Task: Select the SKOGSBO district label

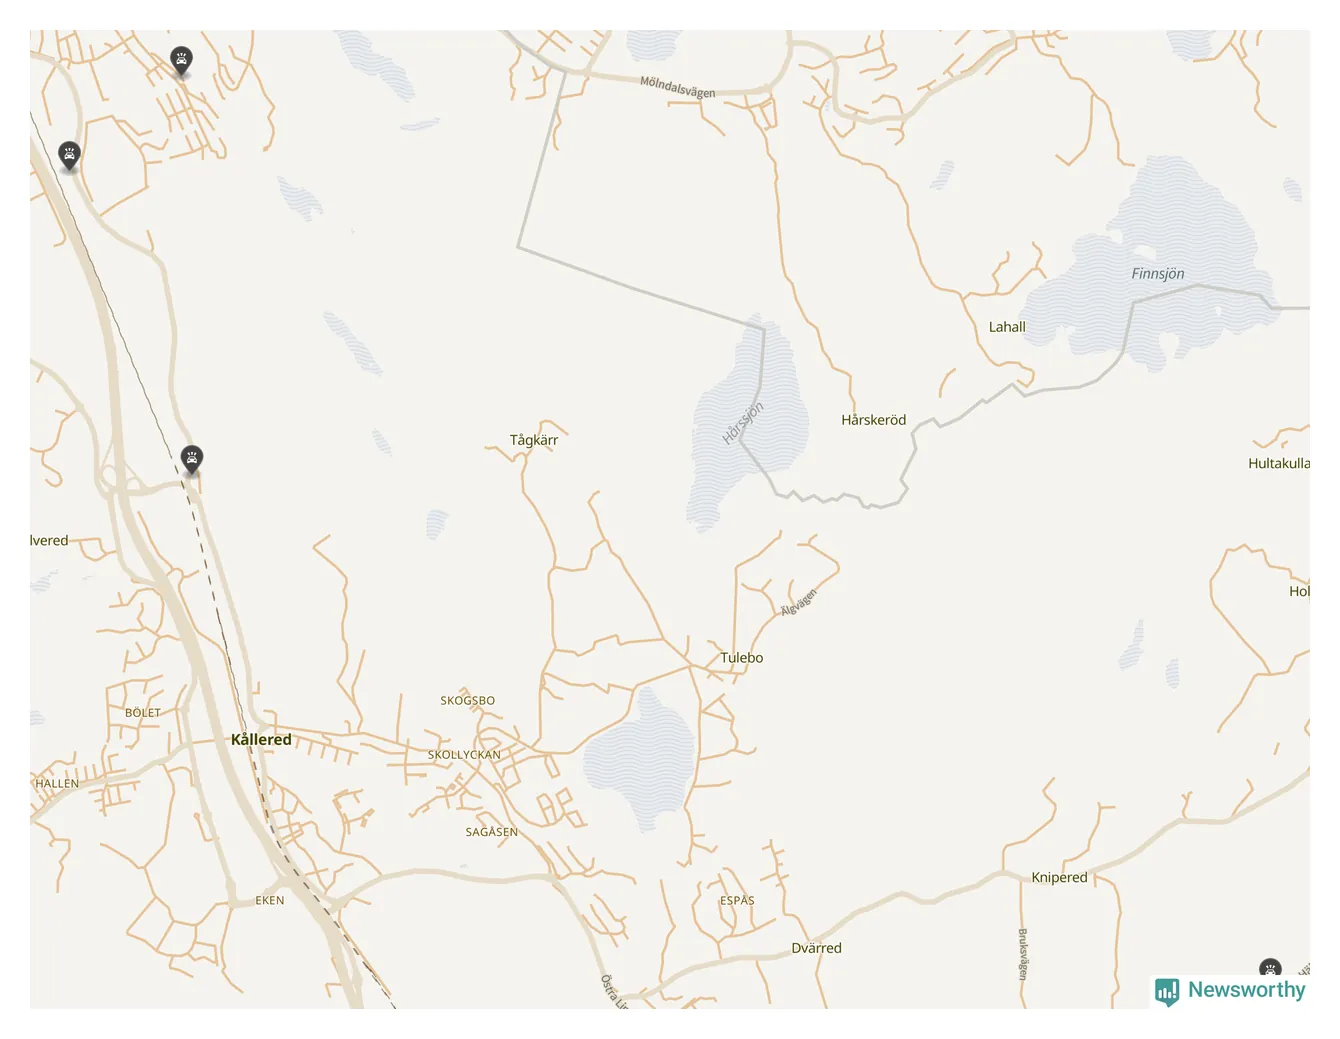Action: click(x=468, y=701)
